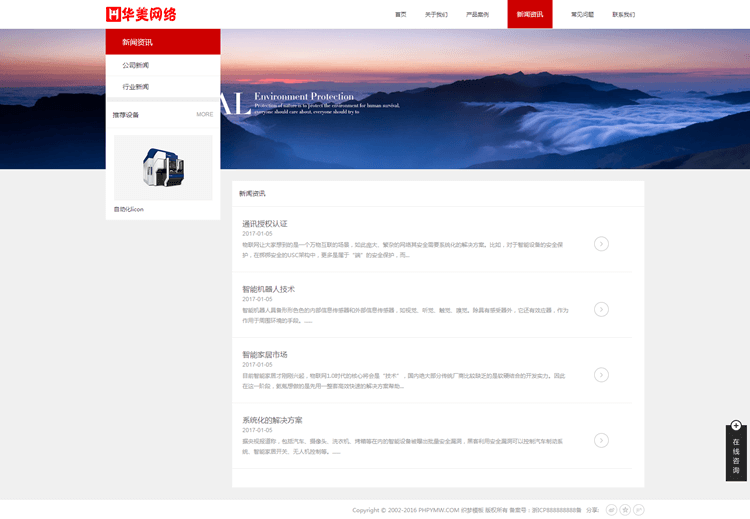Select the highlighted 新闻资讯 nav tab

point(529,14)
